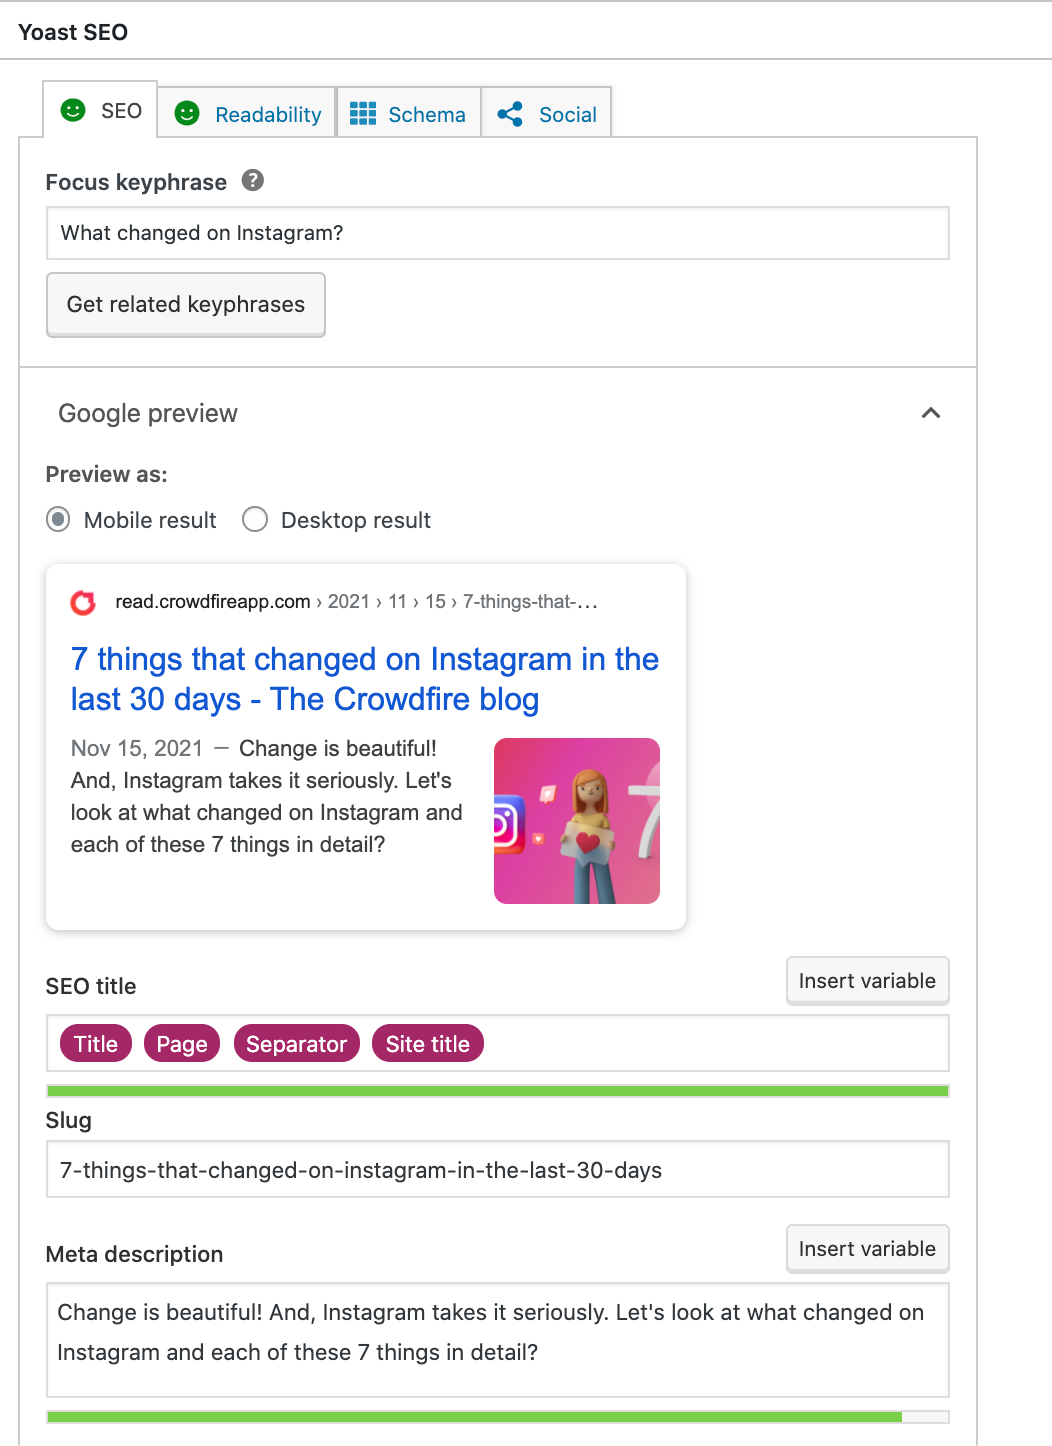
Task: Click Insert variable for Meta description
Action: 867,1249
